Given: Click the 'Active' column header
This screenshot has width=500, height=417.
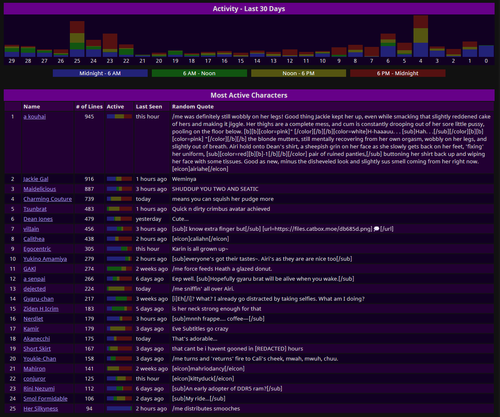Looking at the screenshot, I should click(x=115, y=107).
